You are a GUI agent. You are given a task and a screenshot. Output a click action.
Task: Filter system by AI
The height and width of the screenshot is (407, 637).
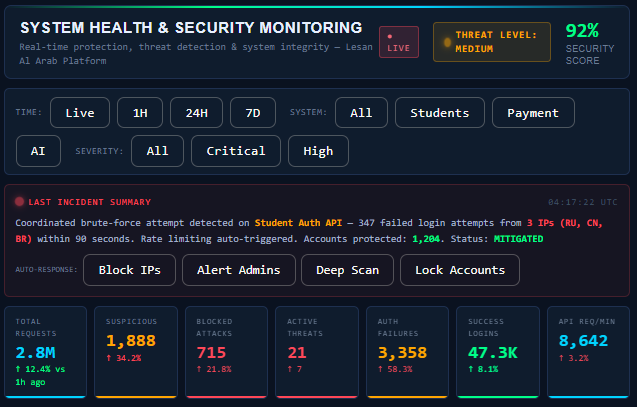point(38,151)
